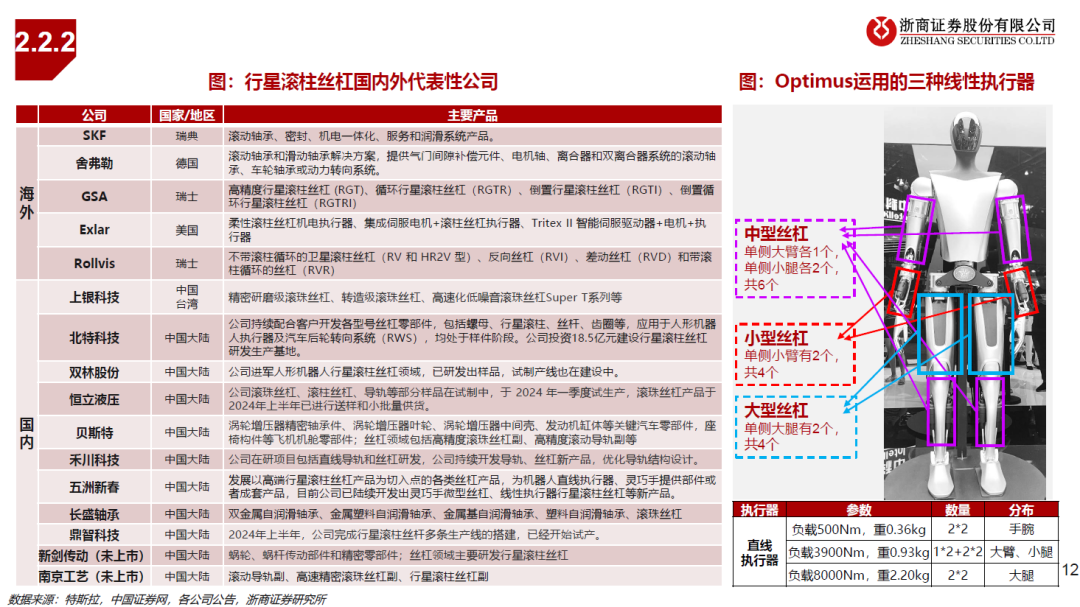Select the 恒立液压 company cell
This screenshot has width=1080, height=607.
[x=94, y=399]
